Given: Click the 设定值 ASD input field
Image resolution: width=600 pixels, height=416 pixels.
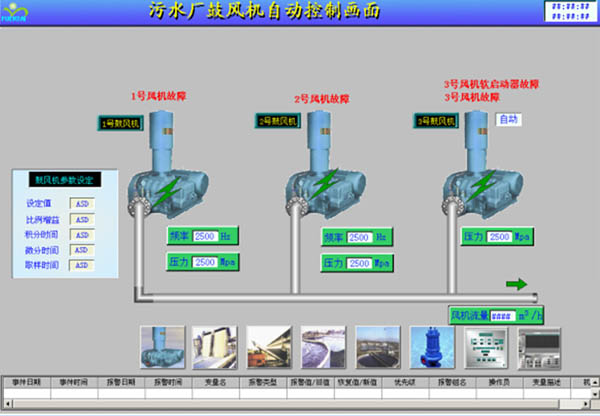Looking at the screenshot, I should 82,203.
